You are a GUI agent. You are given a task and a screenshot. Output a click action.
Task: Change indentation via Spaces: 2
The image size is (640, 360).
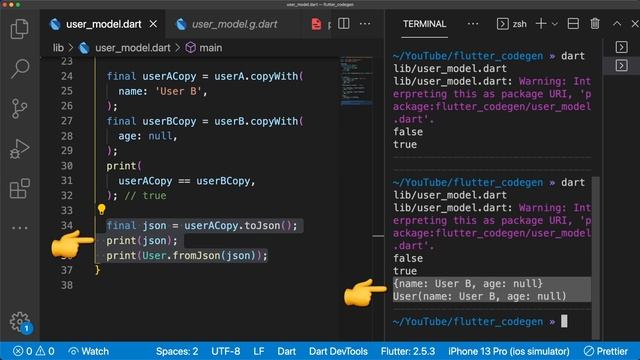(x=177, y=351)
